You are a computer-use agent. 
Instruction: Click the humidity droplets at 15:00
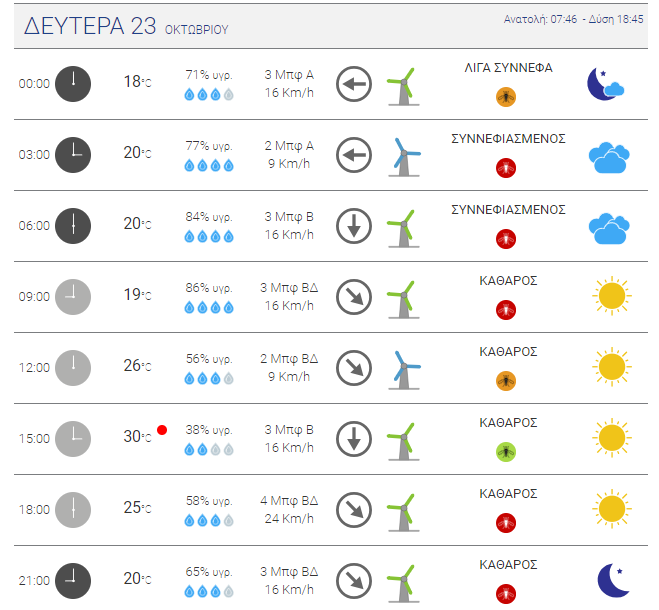(x=209, y=450)
